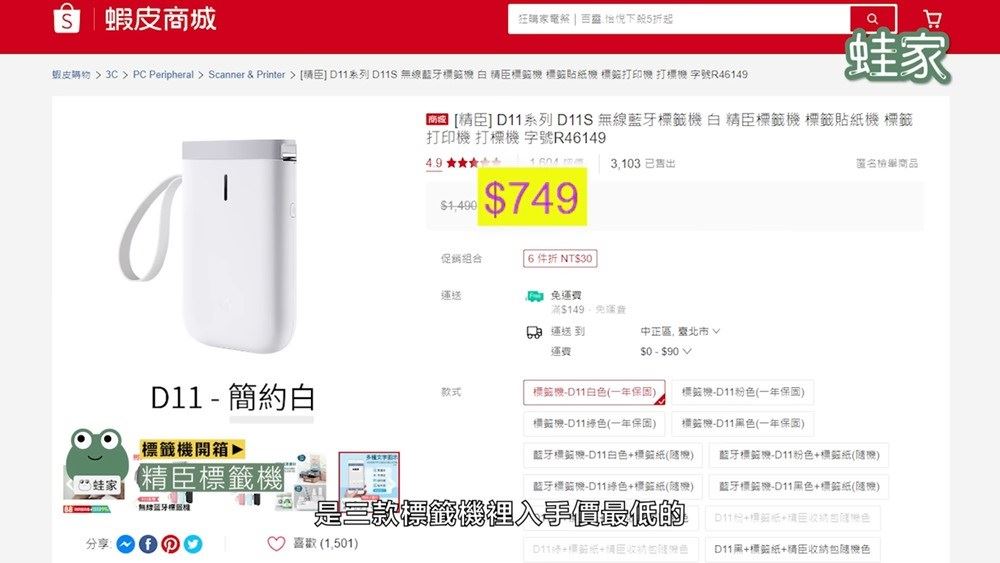Screen dimensions: 1000x563
Task: Select 藍牙標籤機-D11白色+標籤紙(隨機) option
Action: point(613,455)
